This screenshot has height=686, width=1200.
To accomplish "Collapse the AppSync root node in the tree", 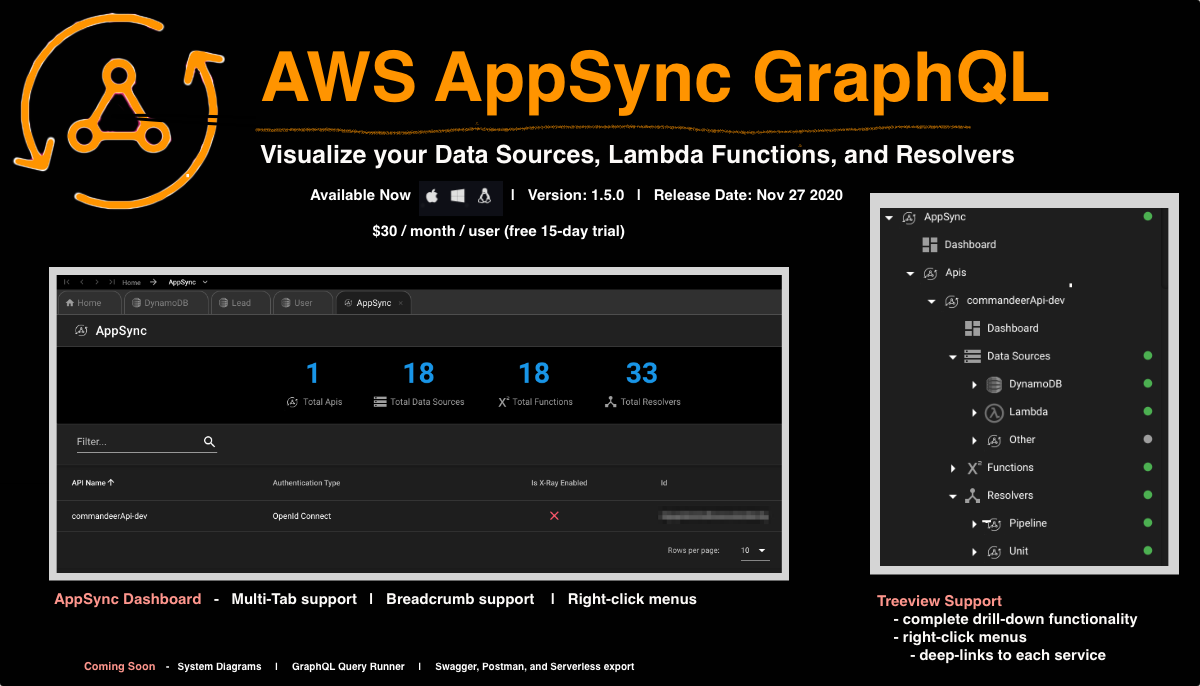I will [x=889, y=217].
